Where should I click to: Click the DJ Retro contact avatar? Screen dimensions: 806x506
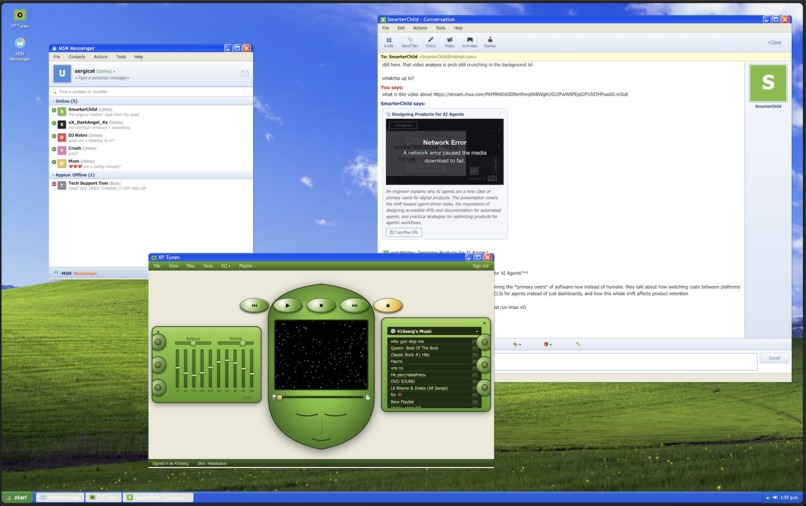62,137
